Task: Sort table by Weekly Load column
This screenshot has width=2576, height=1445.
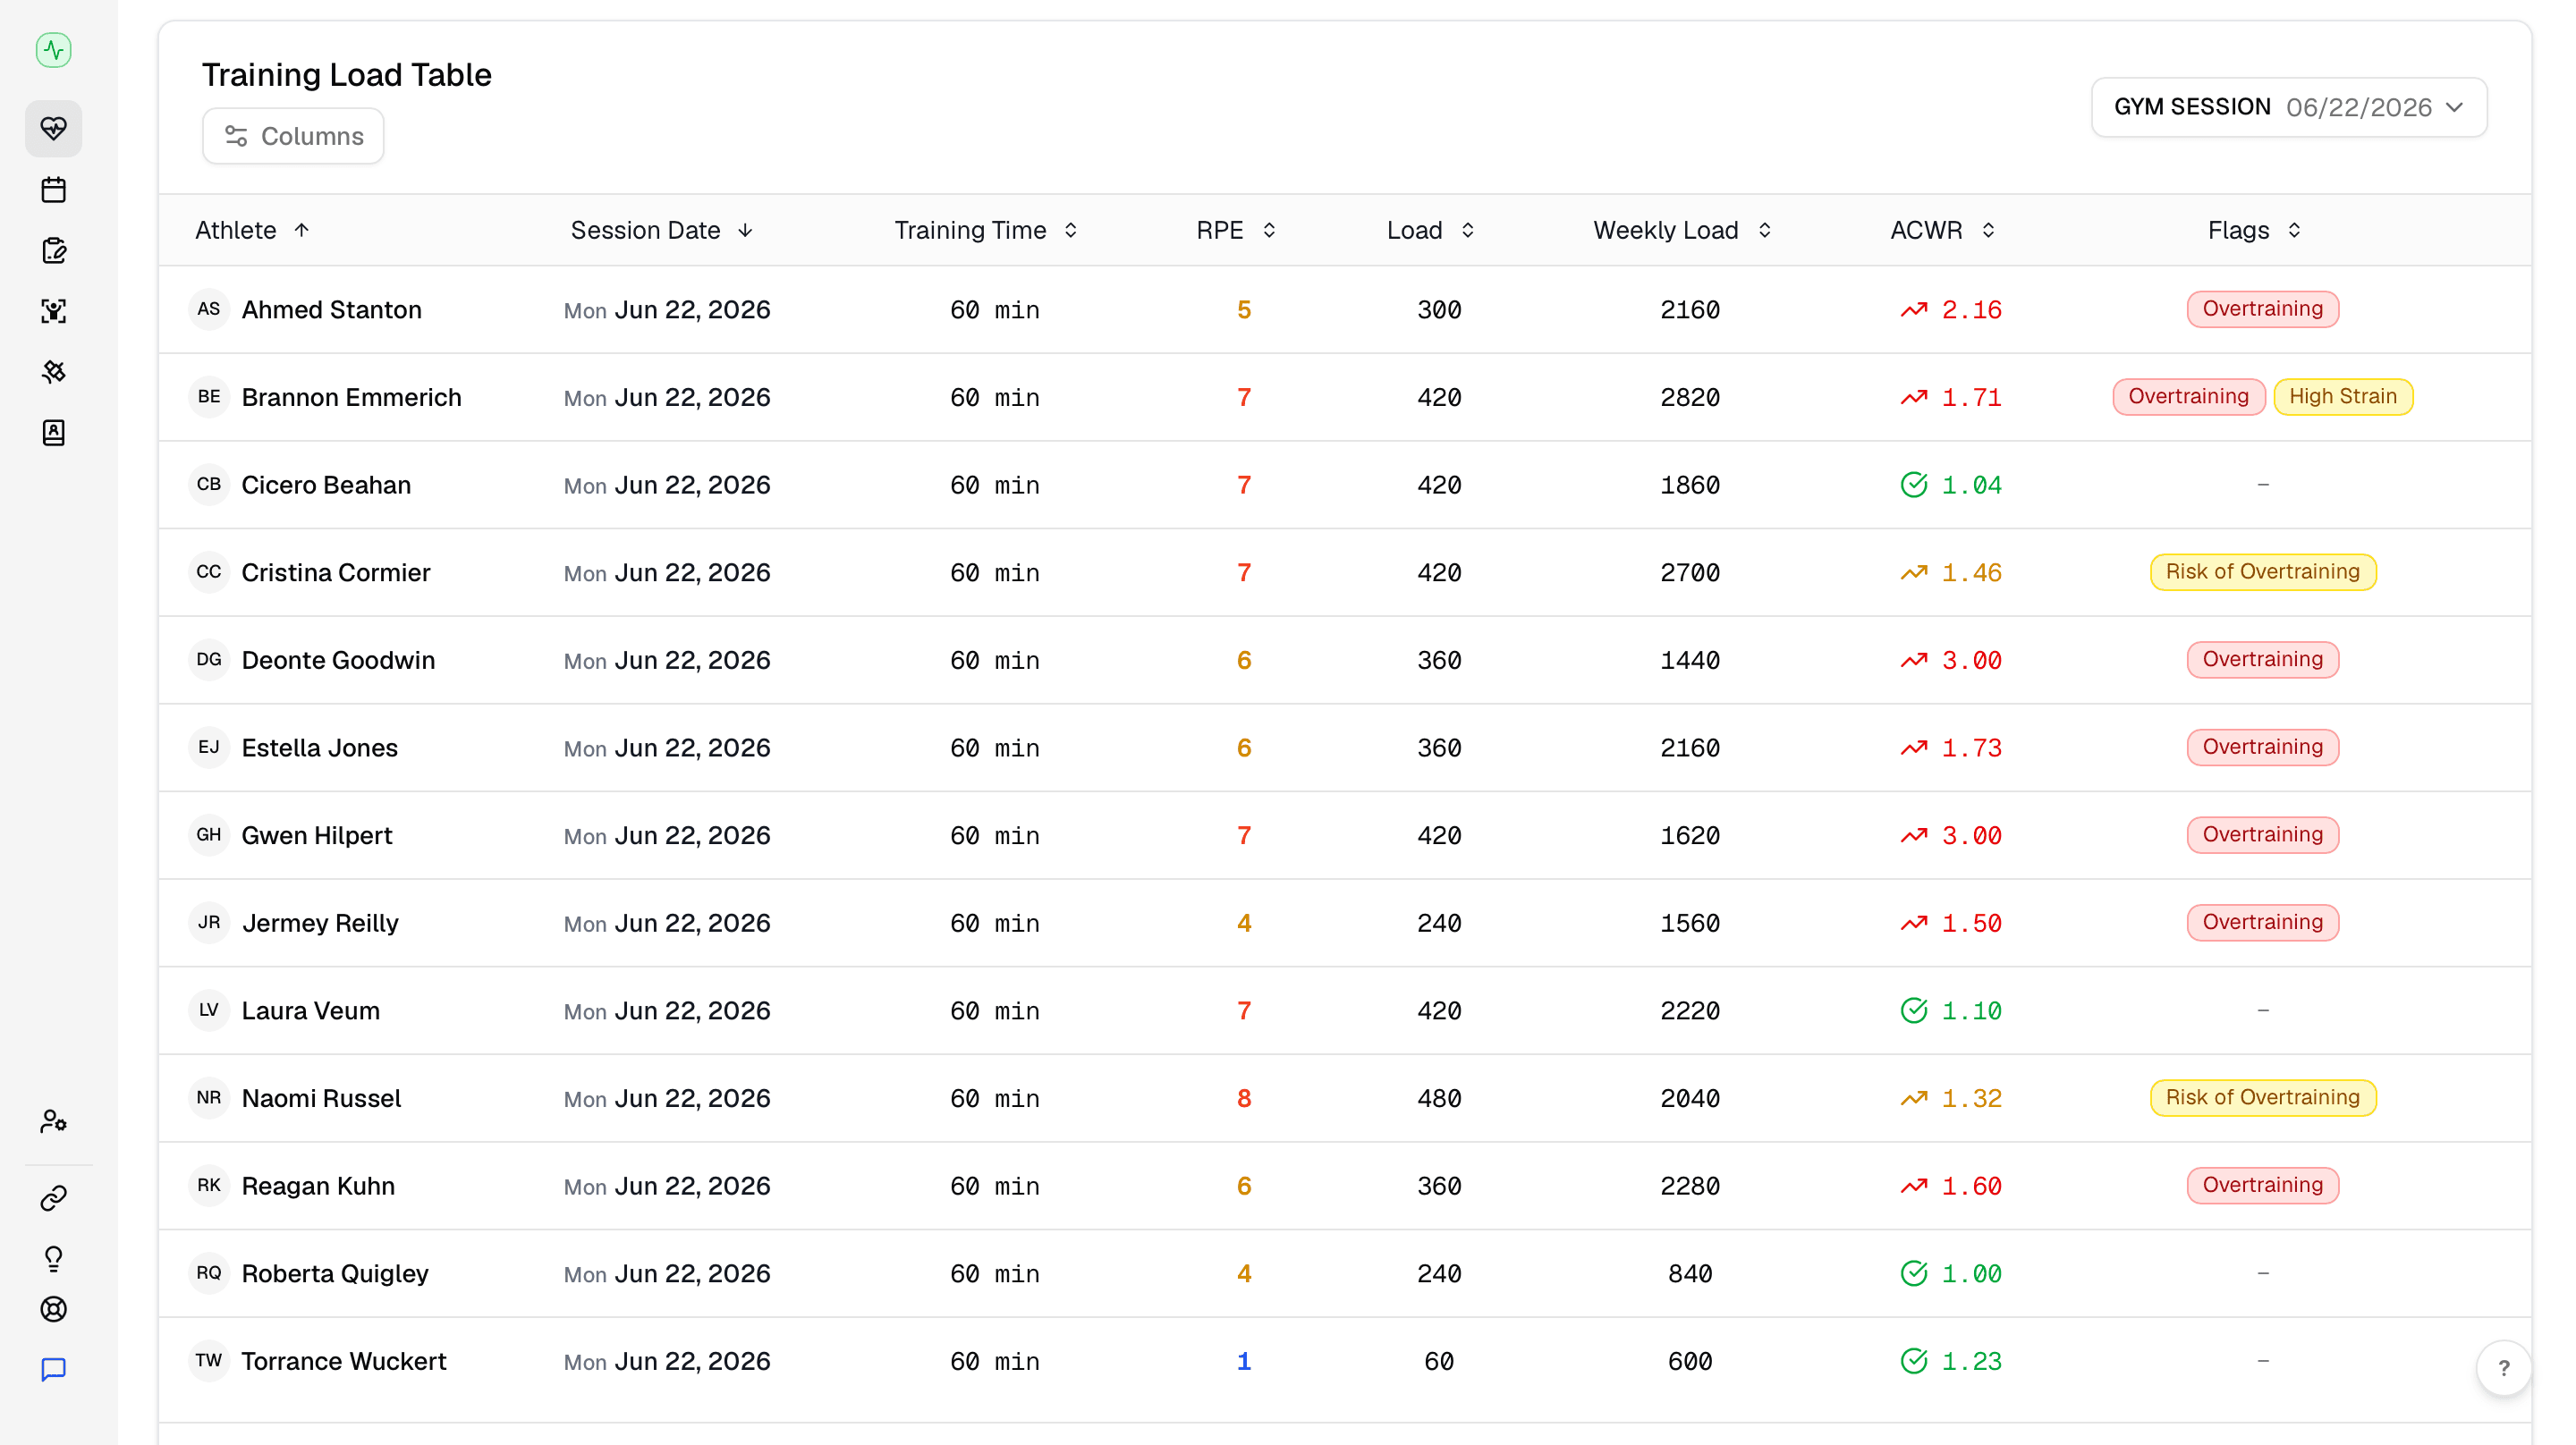Action: [x=1683, y=230]
